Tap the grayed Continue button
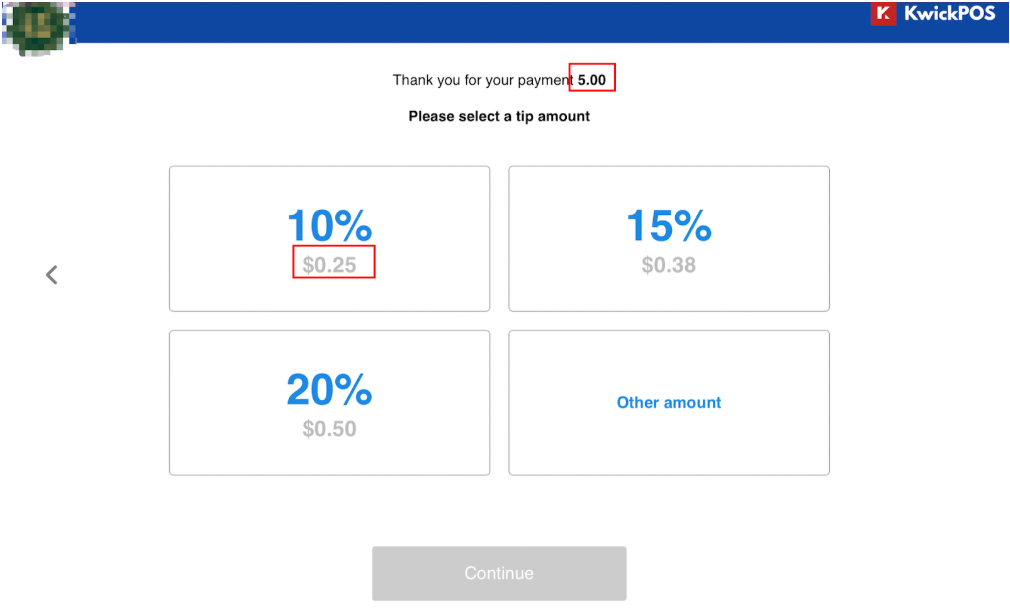 pyautogui.click(x=499, y=573)
